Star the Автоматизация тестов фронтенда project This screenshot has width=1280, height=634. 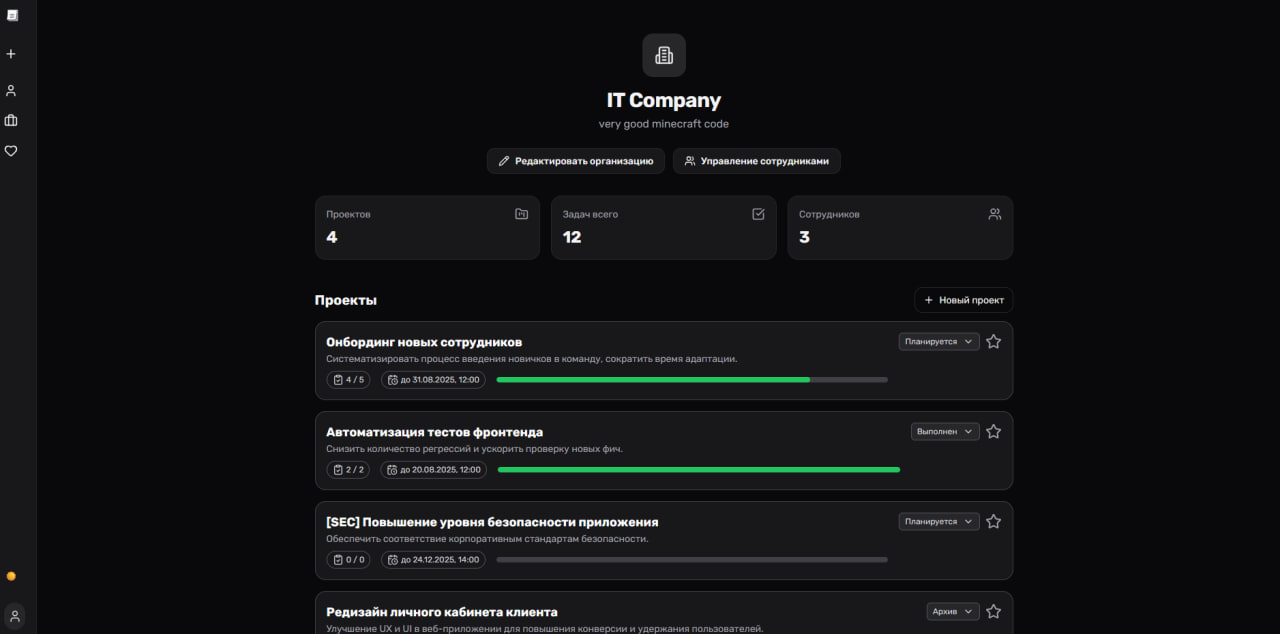[x=993, y=432]
